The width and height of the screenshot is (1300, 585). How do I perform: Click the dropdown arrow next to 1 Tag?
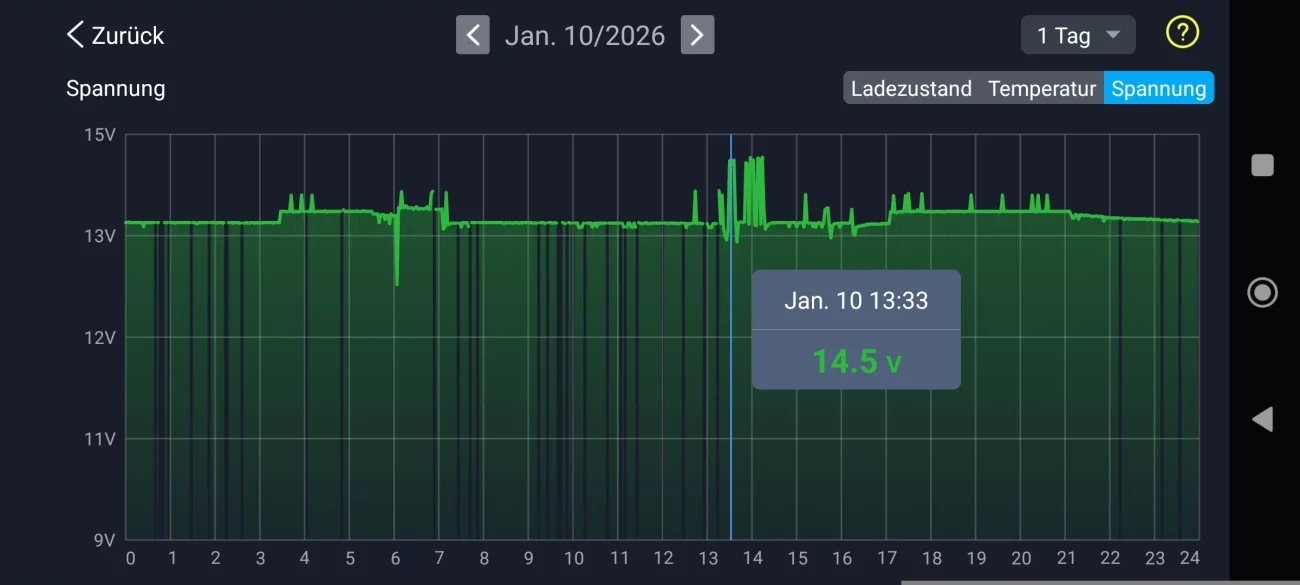click(1112, 35)
